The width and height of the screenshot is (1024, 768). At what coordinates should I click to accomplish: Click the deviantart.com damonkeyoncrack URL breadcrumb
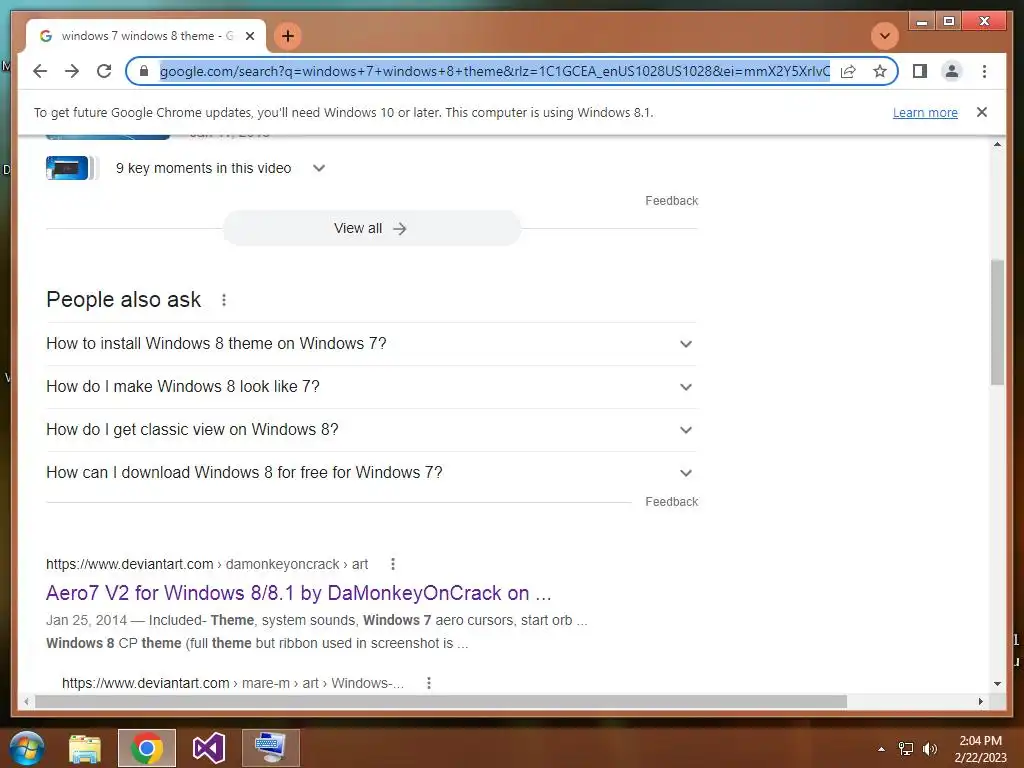tap(207, 564)
